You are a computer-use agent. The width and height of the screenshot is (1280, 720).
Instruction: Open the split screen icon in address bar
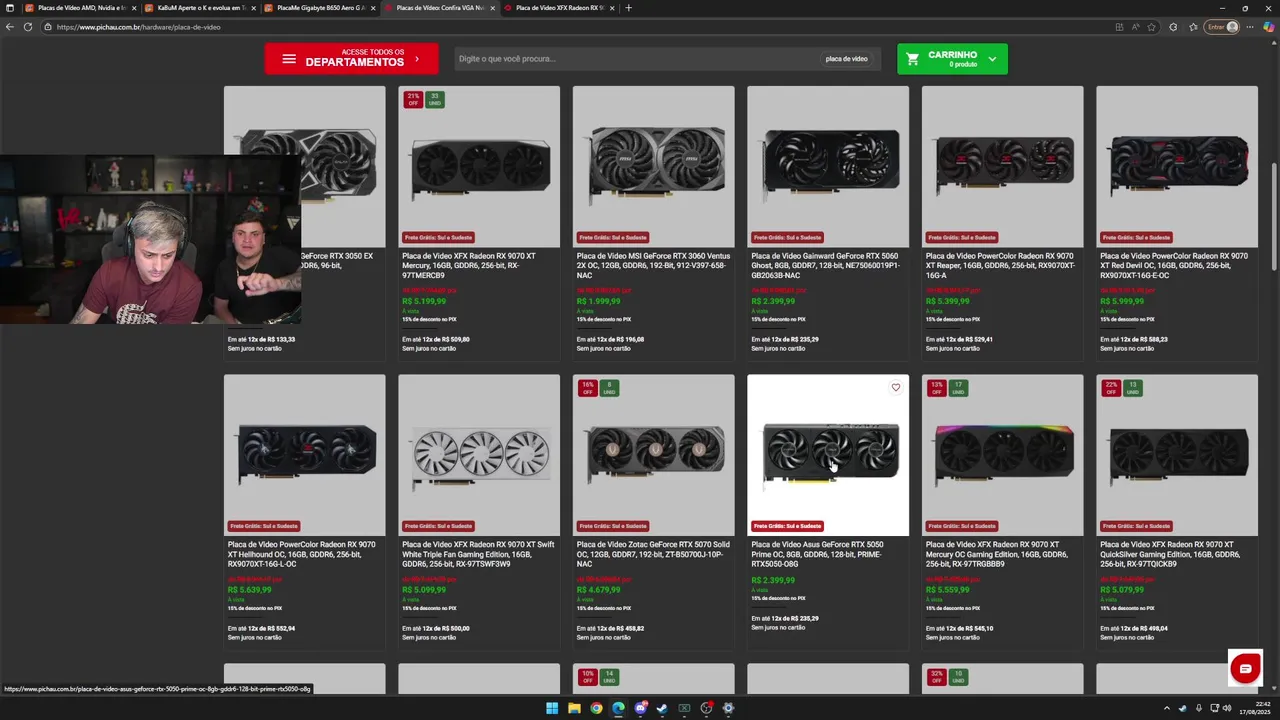tap(1119, 27)
